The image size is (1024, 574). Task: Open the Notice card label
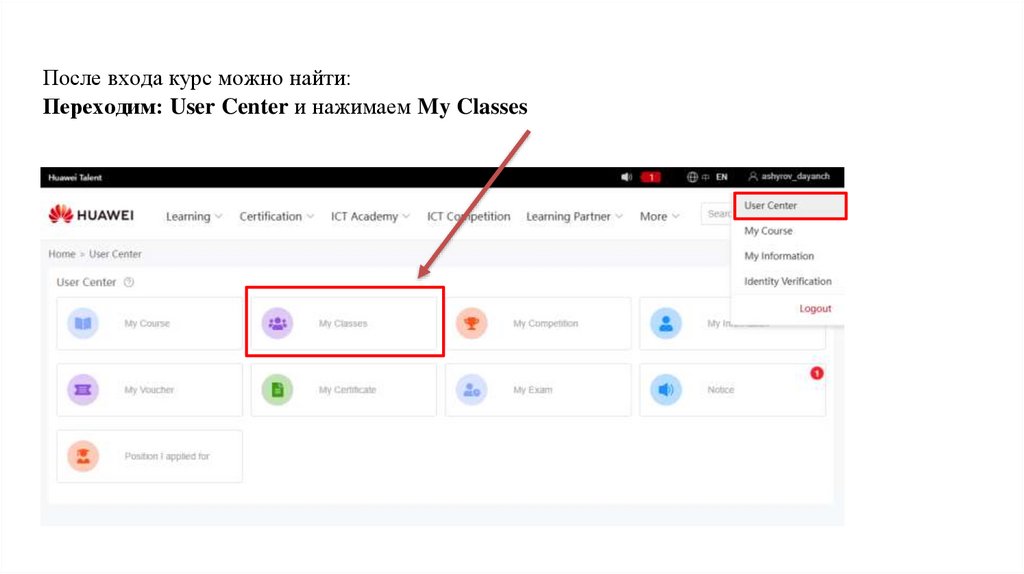[720, 390]
